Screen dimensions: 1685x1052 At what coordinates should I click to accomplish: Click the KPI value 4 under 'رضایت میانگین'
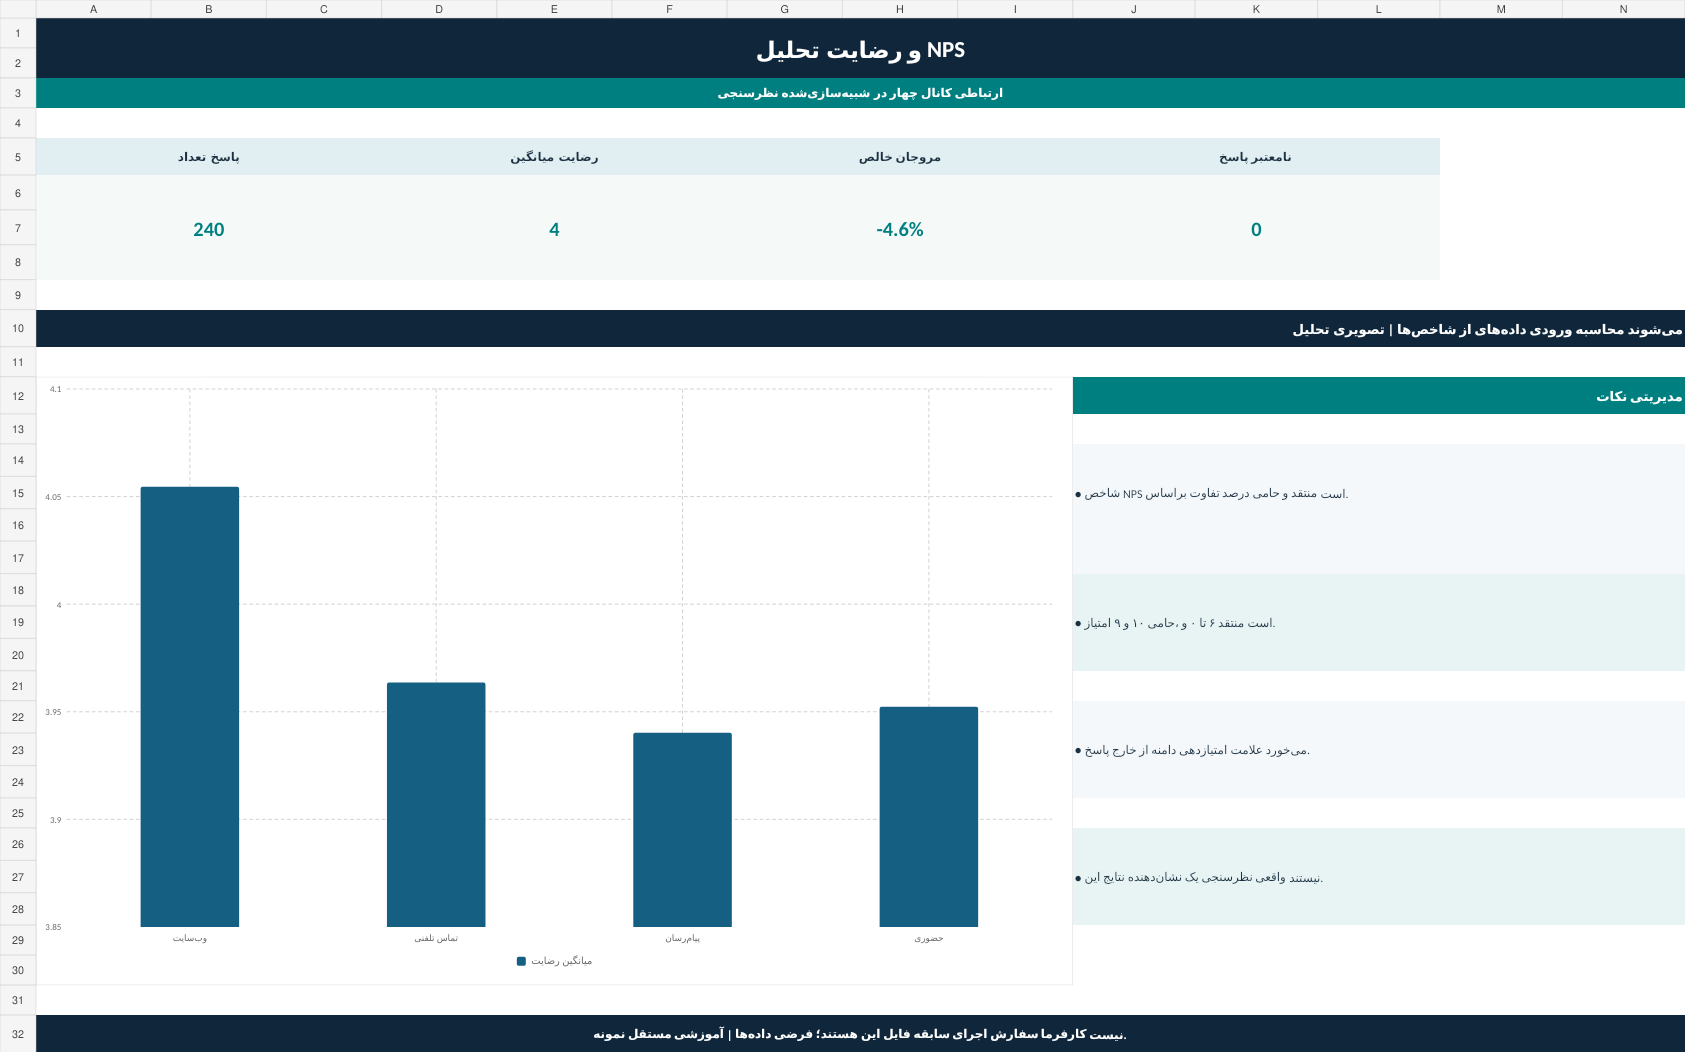[554, 229]
